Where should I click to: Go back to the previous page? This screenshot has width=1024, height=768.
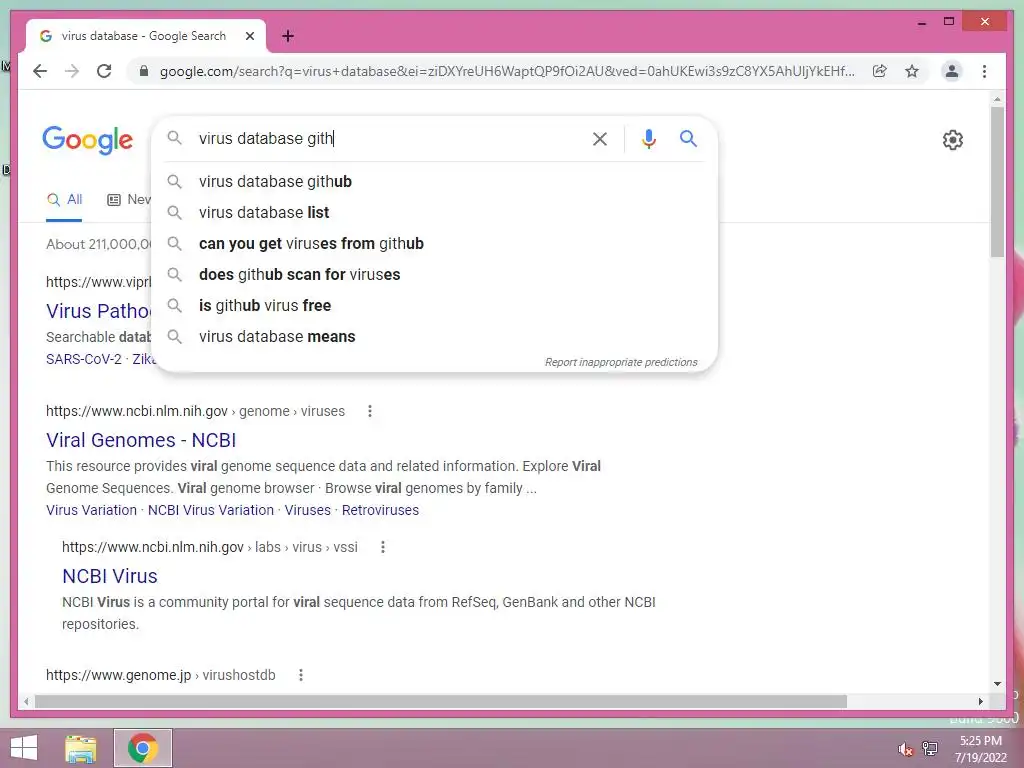40,71
